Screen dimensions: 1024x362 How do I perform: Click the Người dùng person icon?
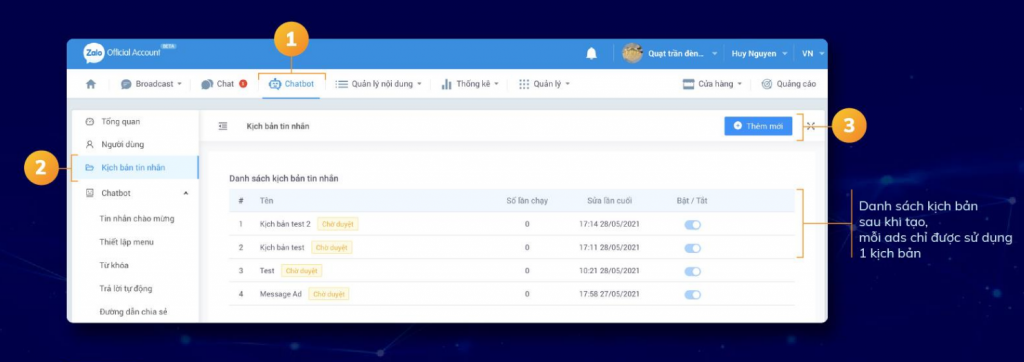(90, 144)
